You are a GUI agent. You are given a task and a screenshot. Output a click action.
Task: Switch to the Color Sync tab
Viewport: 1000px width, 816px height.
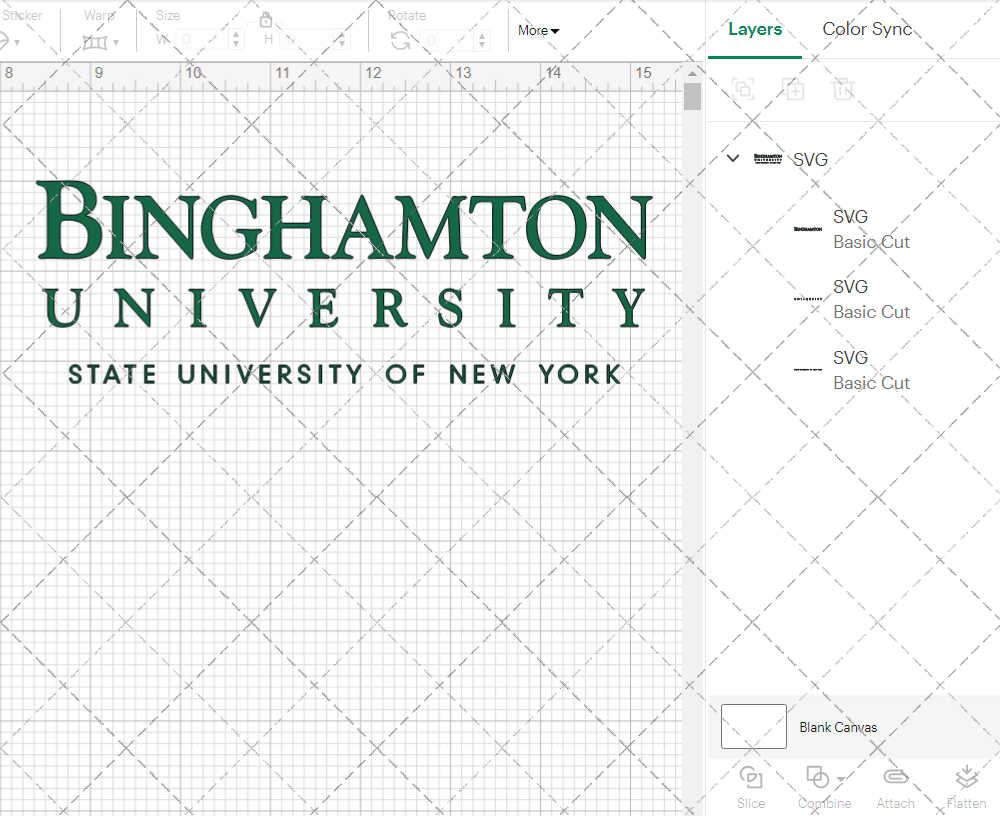pos(867,29)
